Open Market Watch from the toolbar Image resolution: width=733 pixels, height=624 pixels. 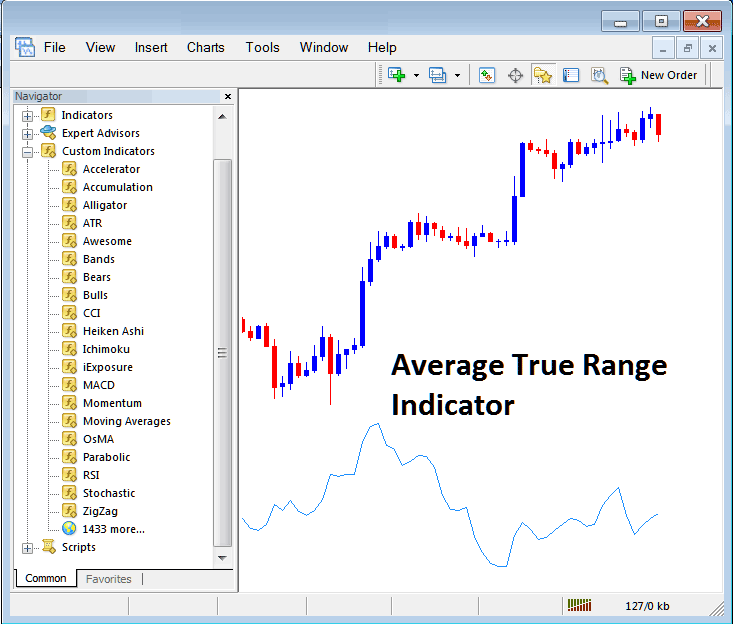tap(487, 75)
